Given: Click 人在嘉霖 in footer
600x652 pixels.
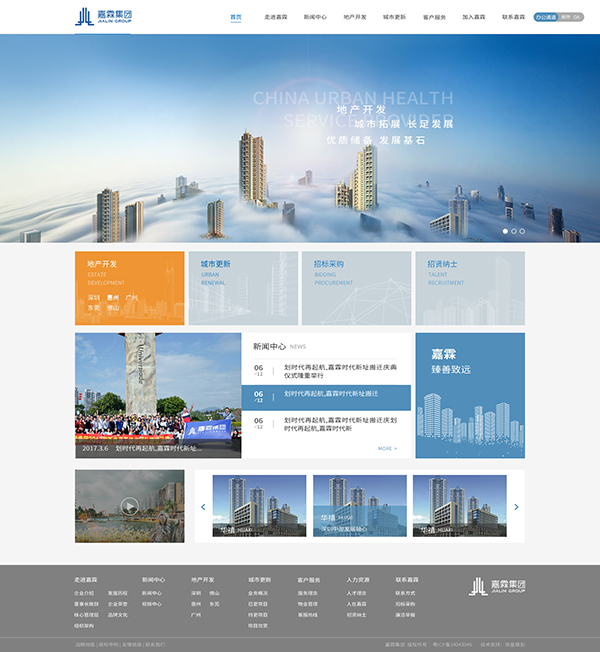Looking at the screenshot, I should pos(357,604).
